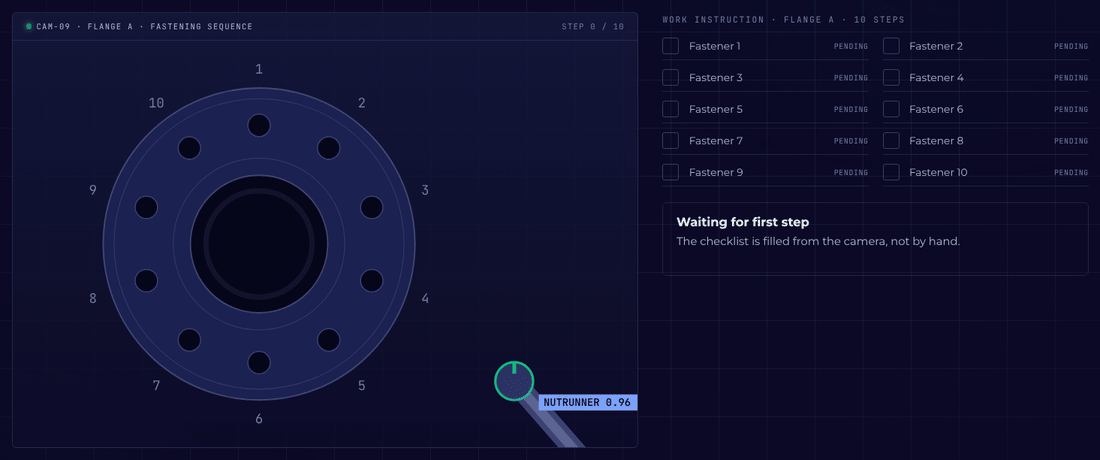Click position number 10 near the flange
The width and height of the screenshot is (1100, 460).
pyautogui.click(x=156, y=103)
